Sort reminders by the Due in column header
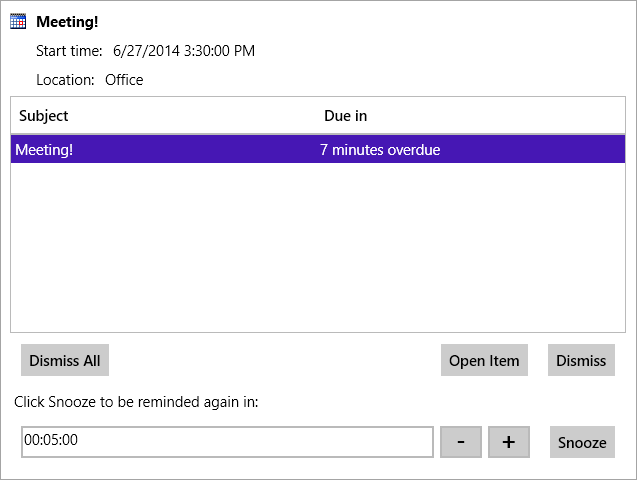The width and height of the screenshot is (637, 480). pos(345,116)
